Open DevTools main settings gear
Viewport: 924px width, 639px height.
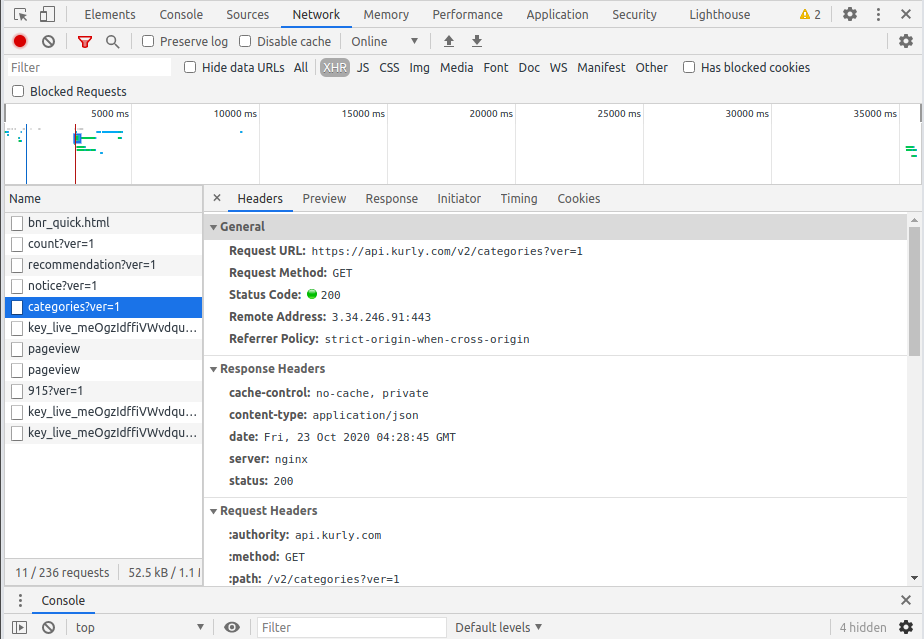(850, 14)
